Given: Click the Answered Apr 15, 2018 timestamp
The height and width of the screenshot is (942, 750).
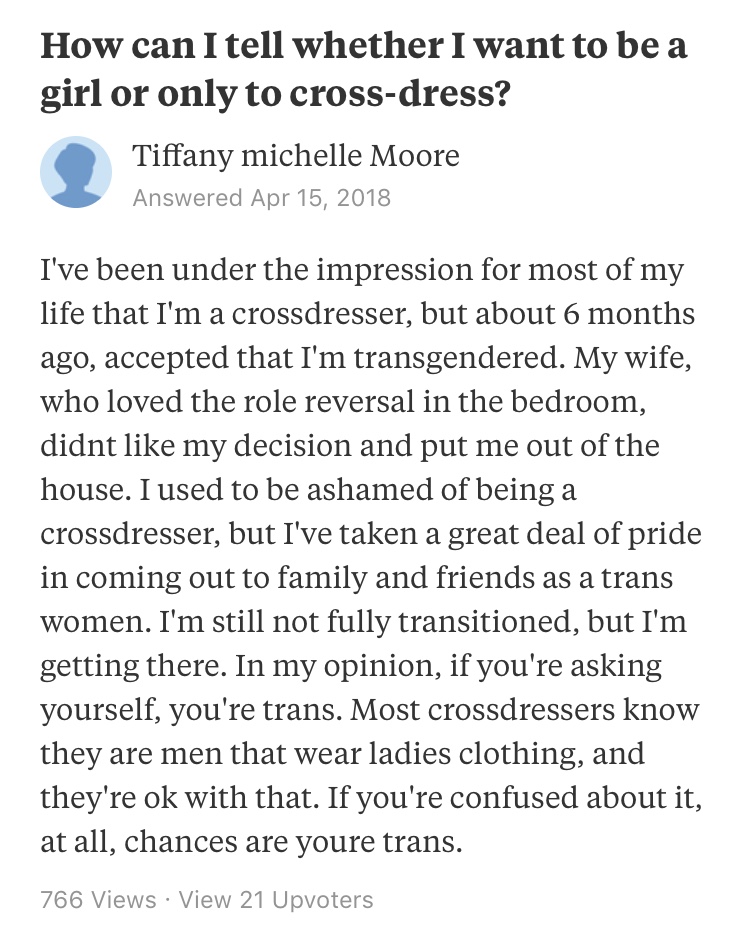Looking at the screenshot, I should tap(261, 198).
